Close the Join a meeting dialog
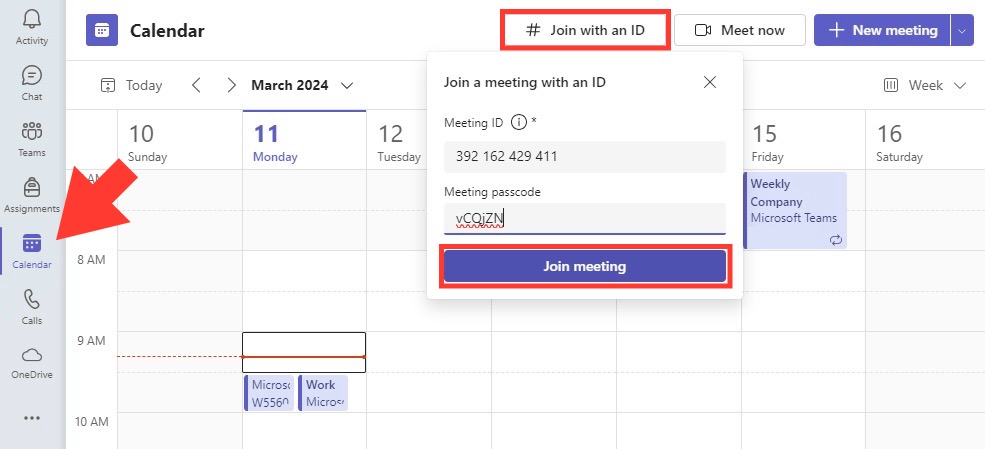The width and height of the screenshot is (985, 449). click(710, 82)
